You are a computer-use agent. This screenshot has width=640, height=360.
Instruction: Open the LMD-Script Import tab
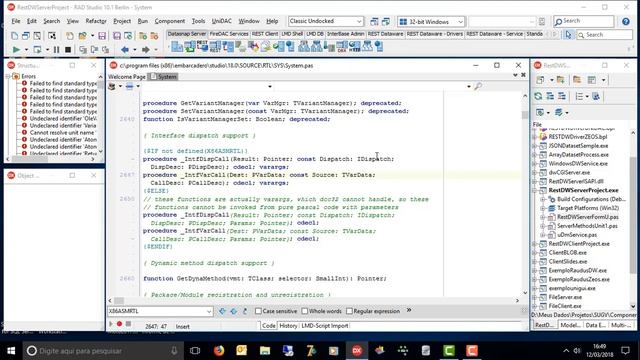325,326
